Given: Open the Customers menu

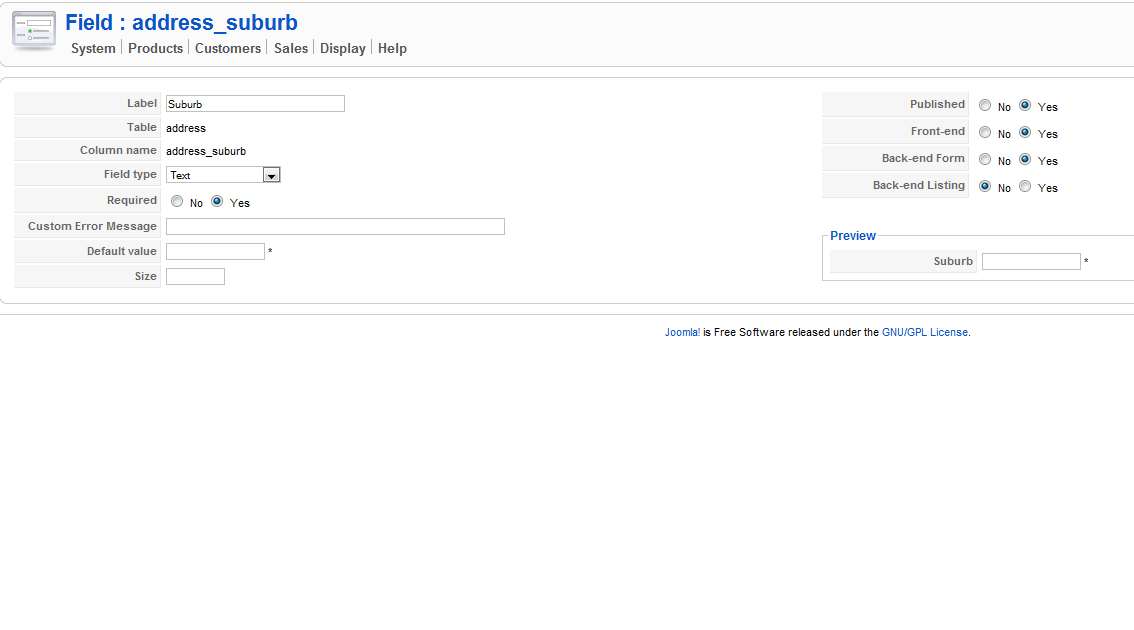Looking at the screenshot, I should [227, 48].
